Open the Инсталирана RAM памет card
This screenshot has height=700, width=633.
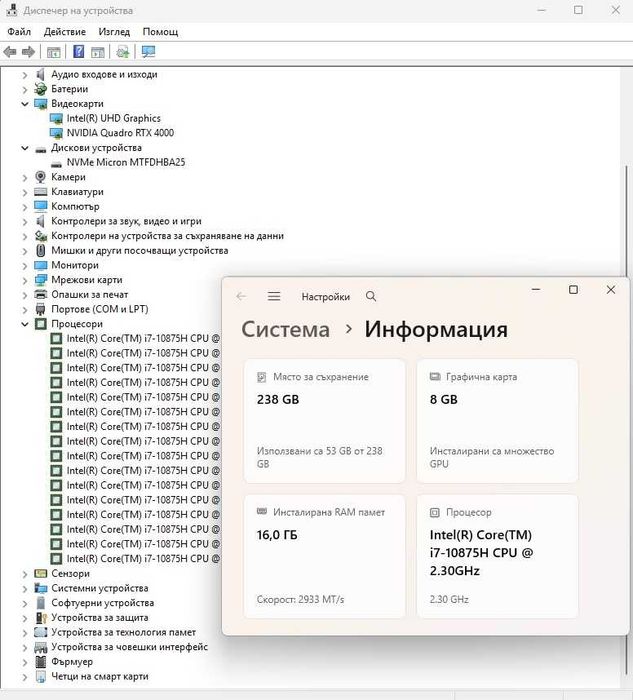(325, 556)
